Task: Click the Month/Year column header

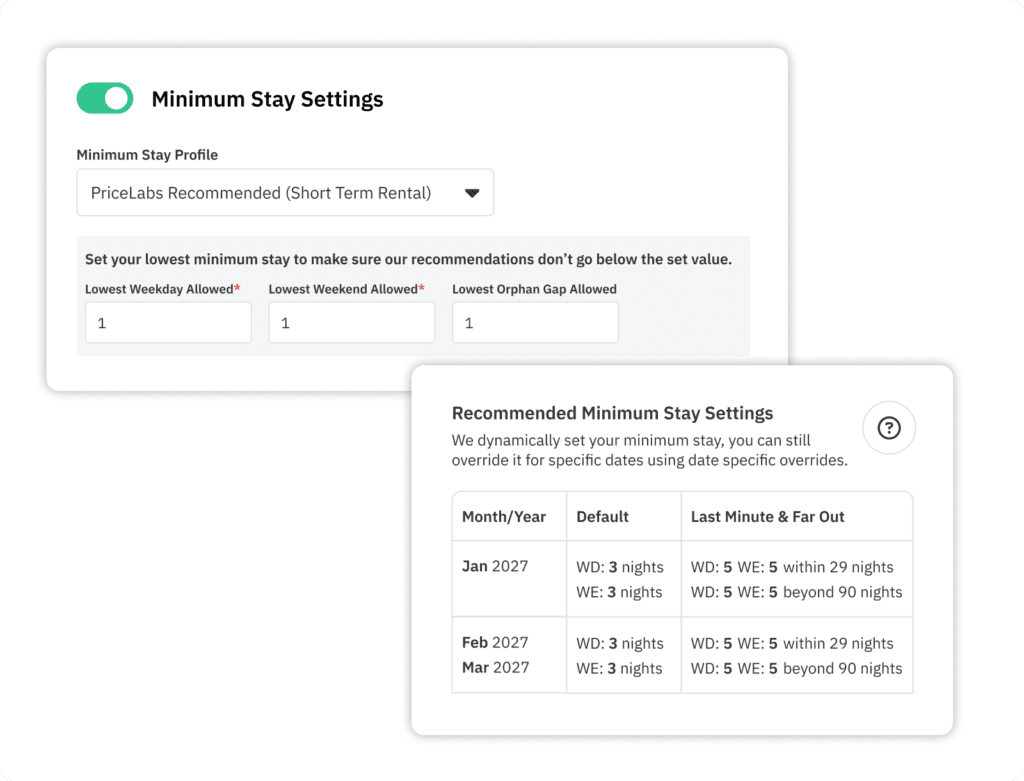Action: 504,517
